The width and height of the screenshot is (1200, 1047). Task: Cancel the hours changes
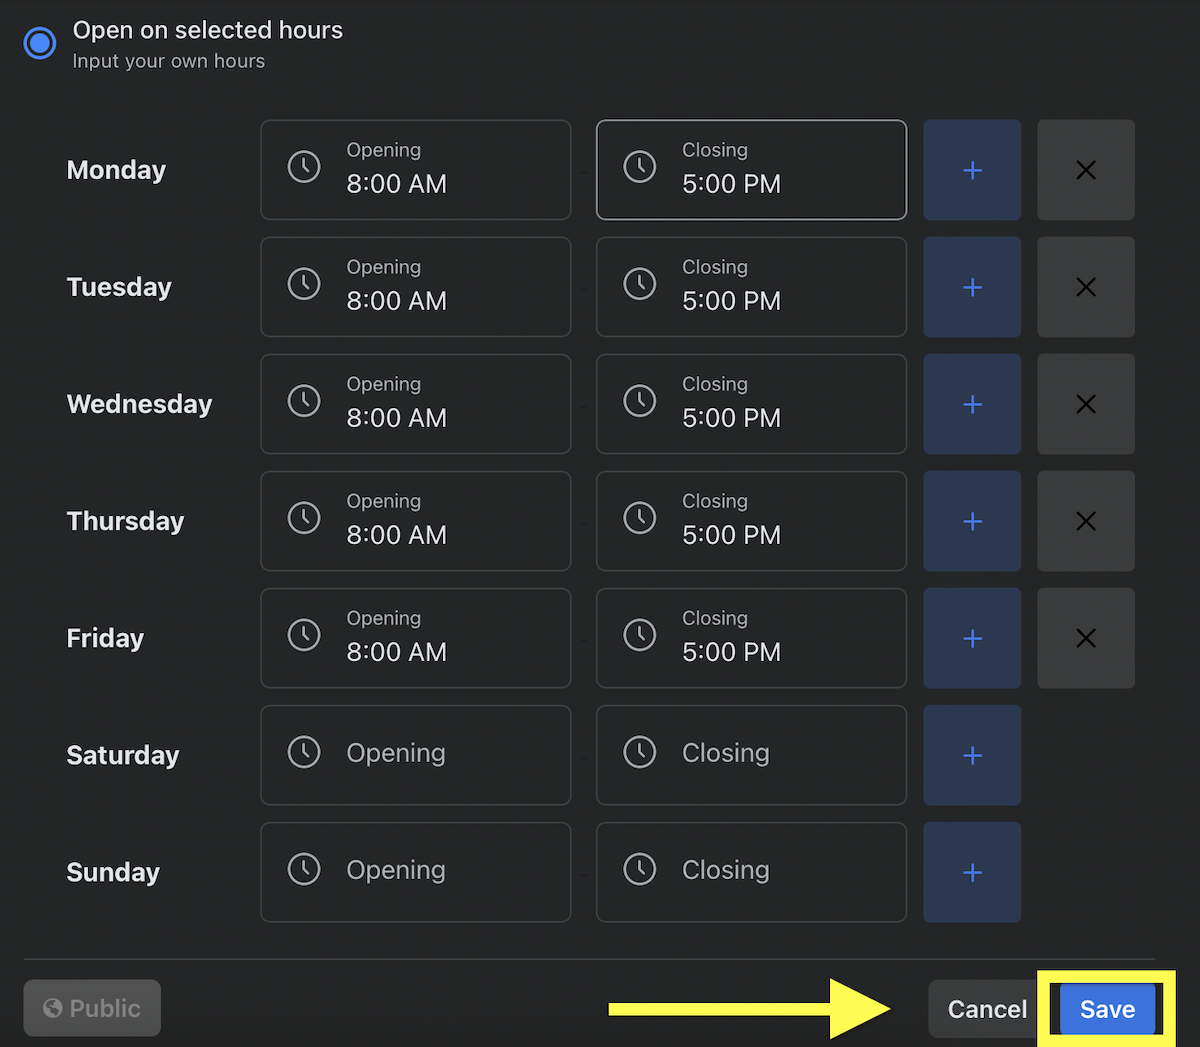click(986, 1009)
